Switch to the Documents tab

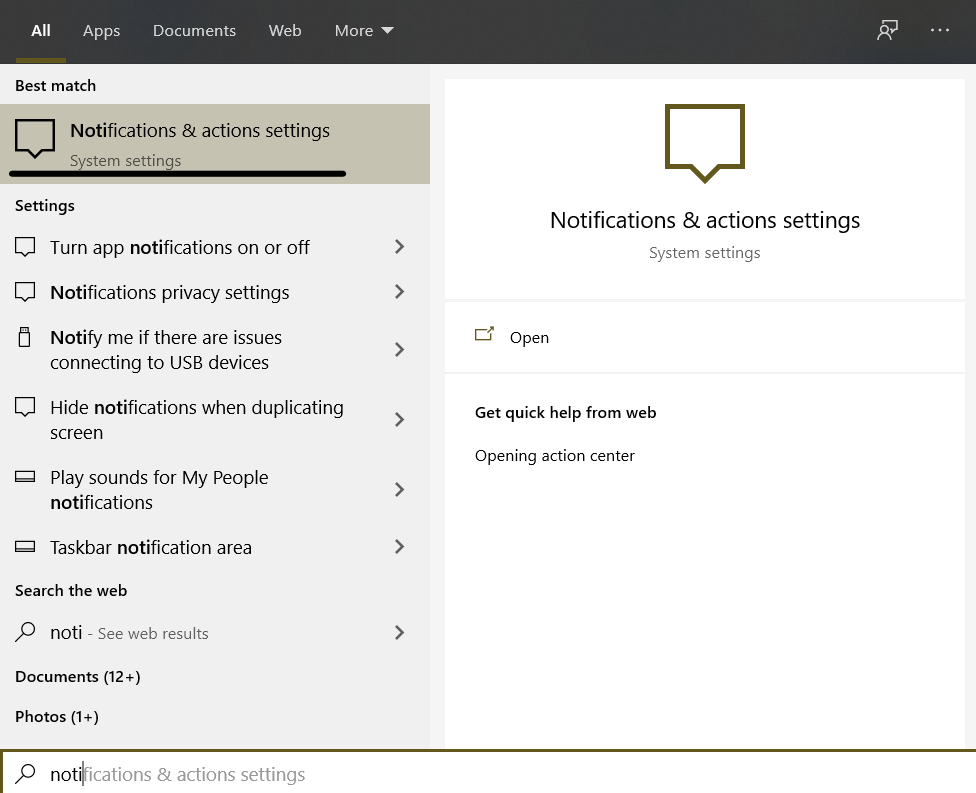click(x=194, y=31)
